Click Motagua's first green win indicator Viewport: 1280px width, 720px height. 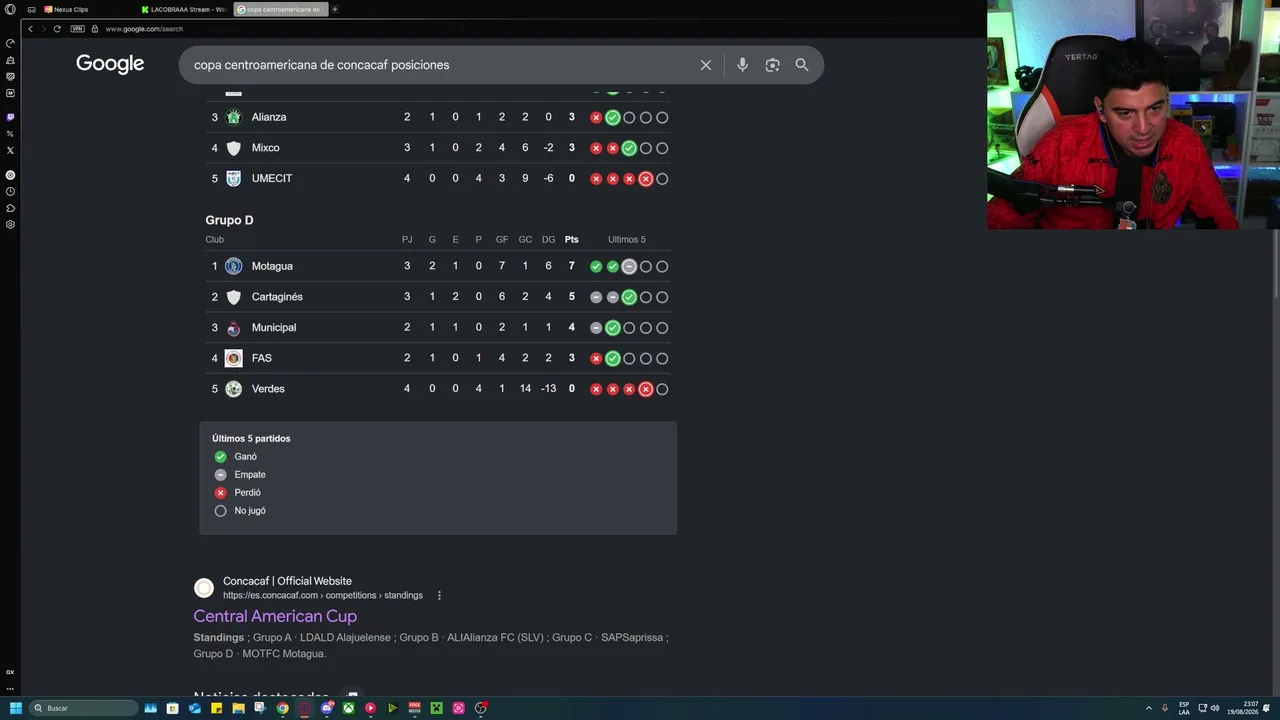pyautogui.click(x=596, y=267)
